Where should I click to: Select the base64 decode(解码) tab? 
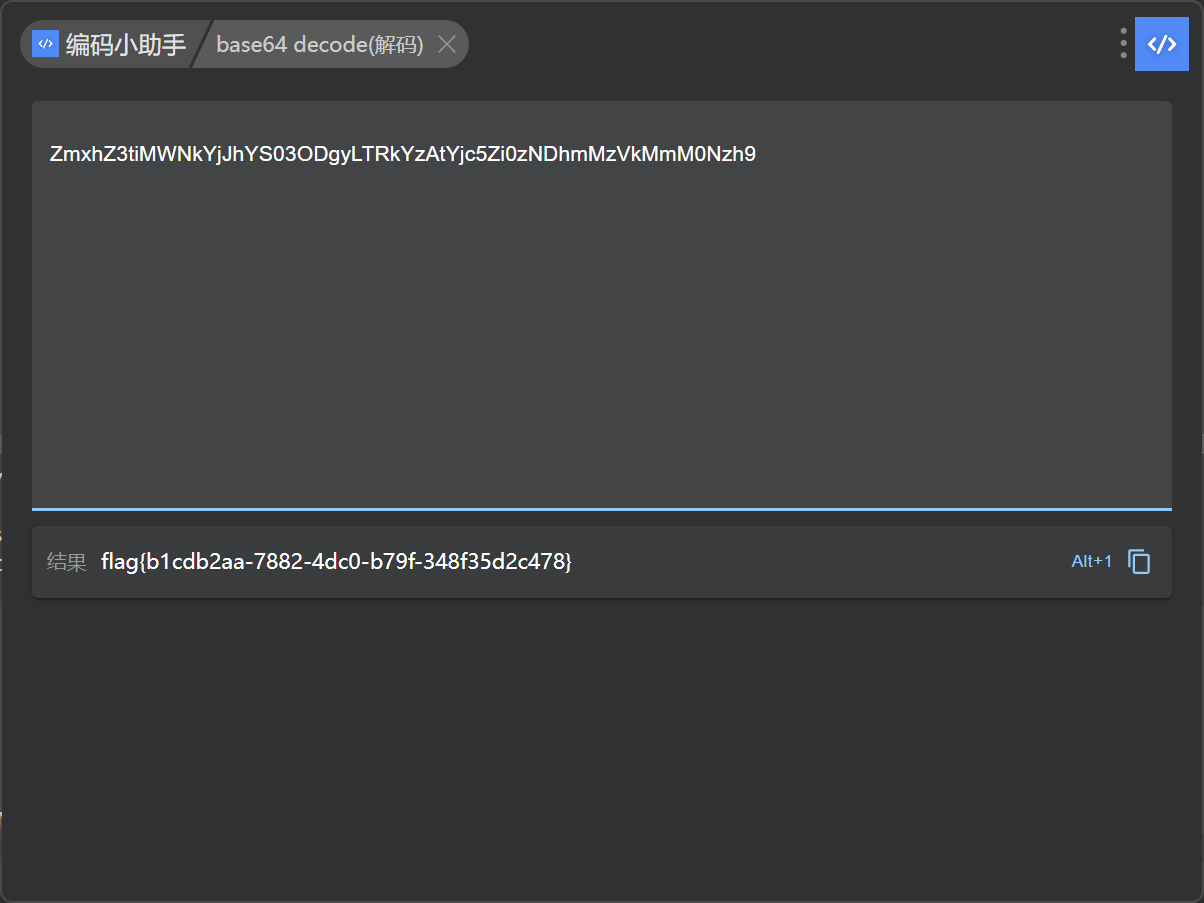pyautogui.click(x=319, y=45)
